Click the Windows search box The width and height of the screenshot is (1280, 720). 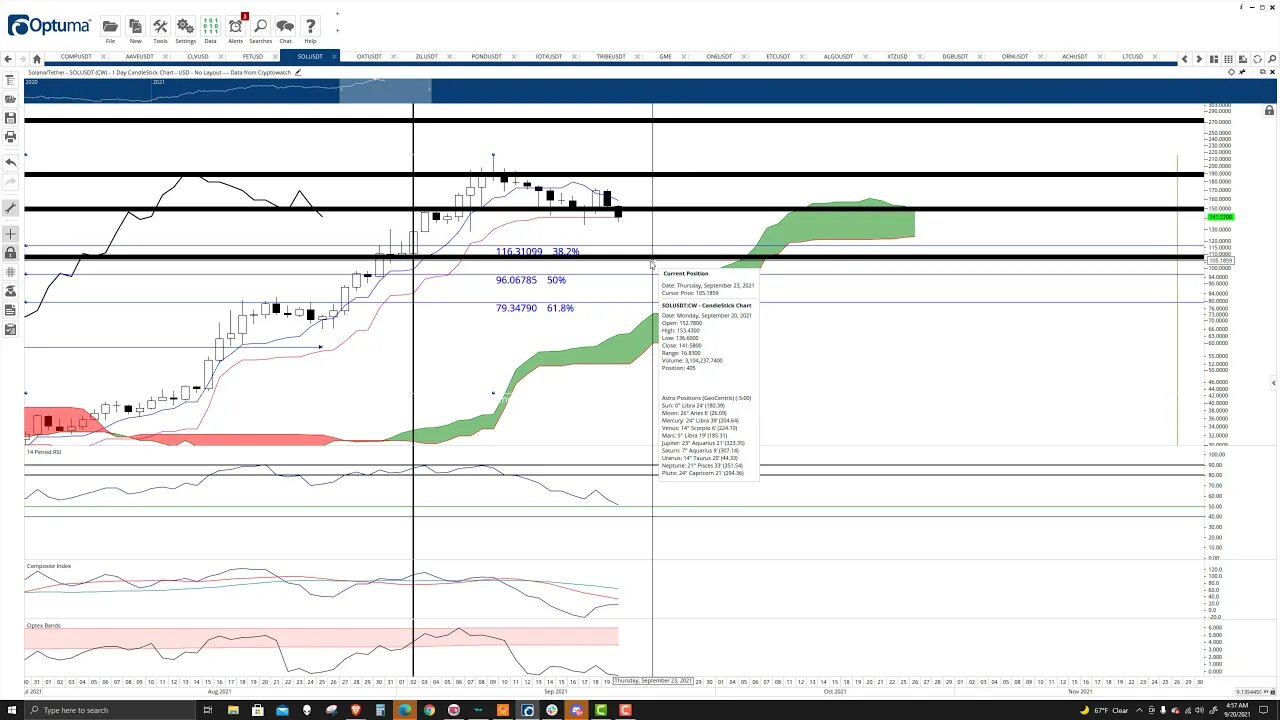[110, 710]
